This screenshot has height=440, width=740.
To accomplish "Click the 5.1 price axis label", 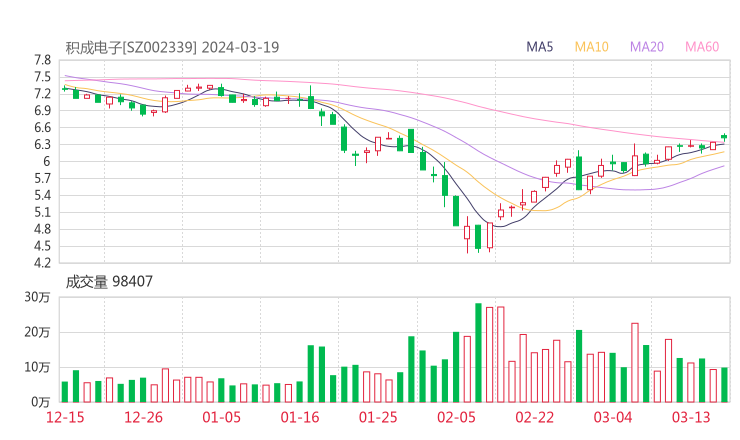I will pos(42,212).
